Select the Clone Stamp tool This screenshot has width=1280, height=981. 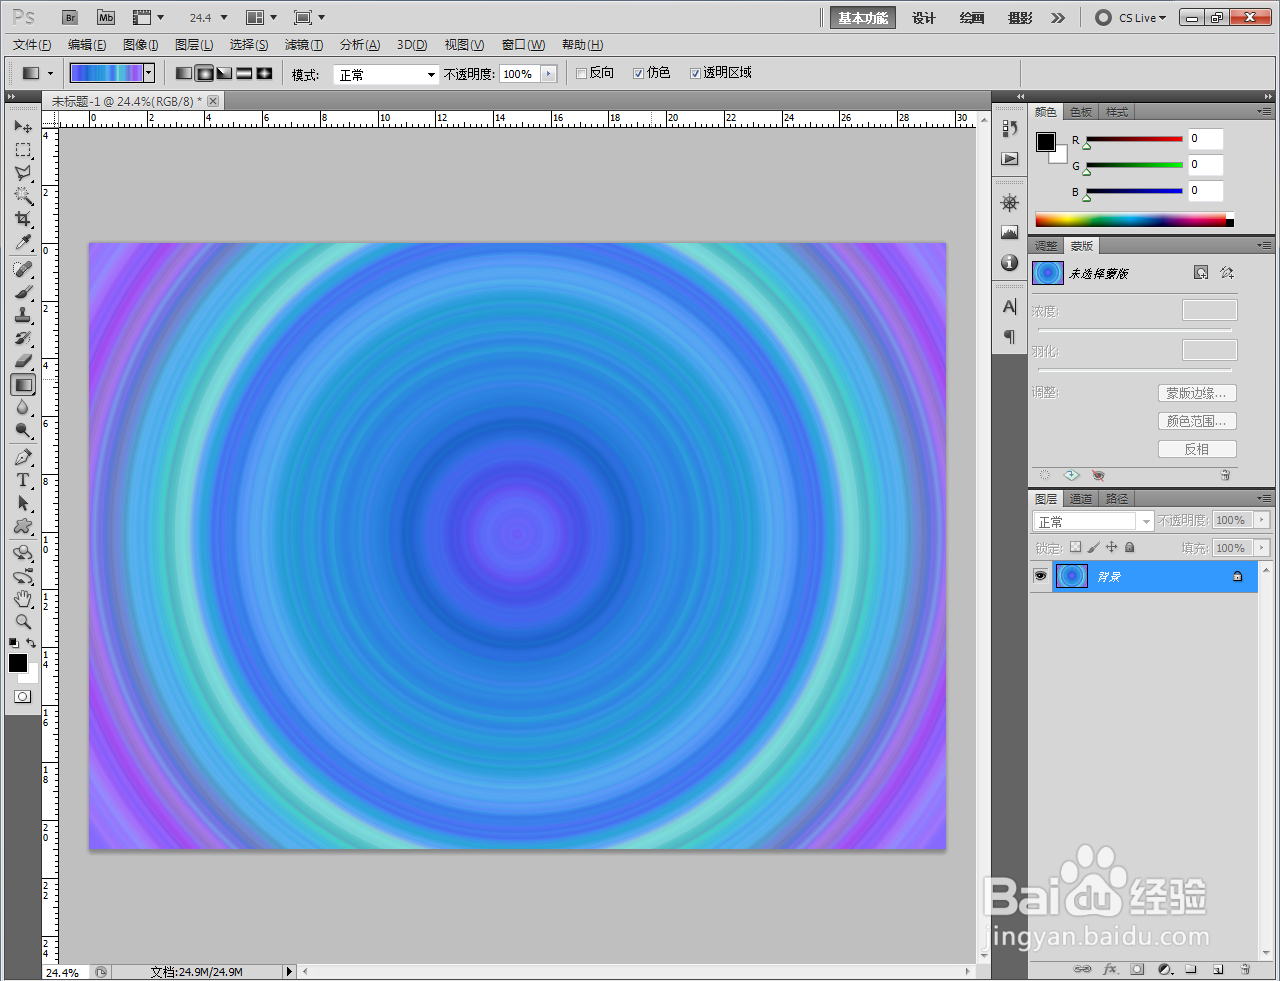pyautogui.click(x=23, y=315)
